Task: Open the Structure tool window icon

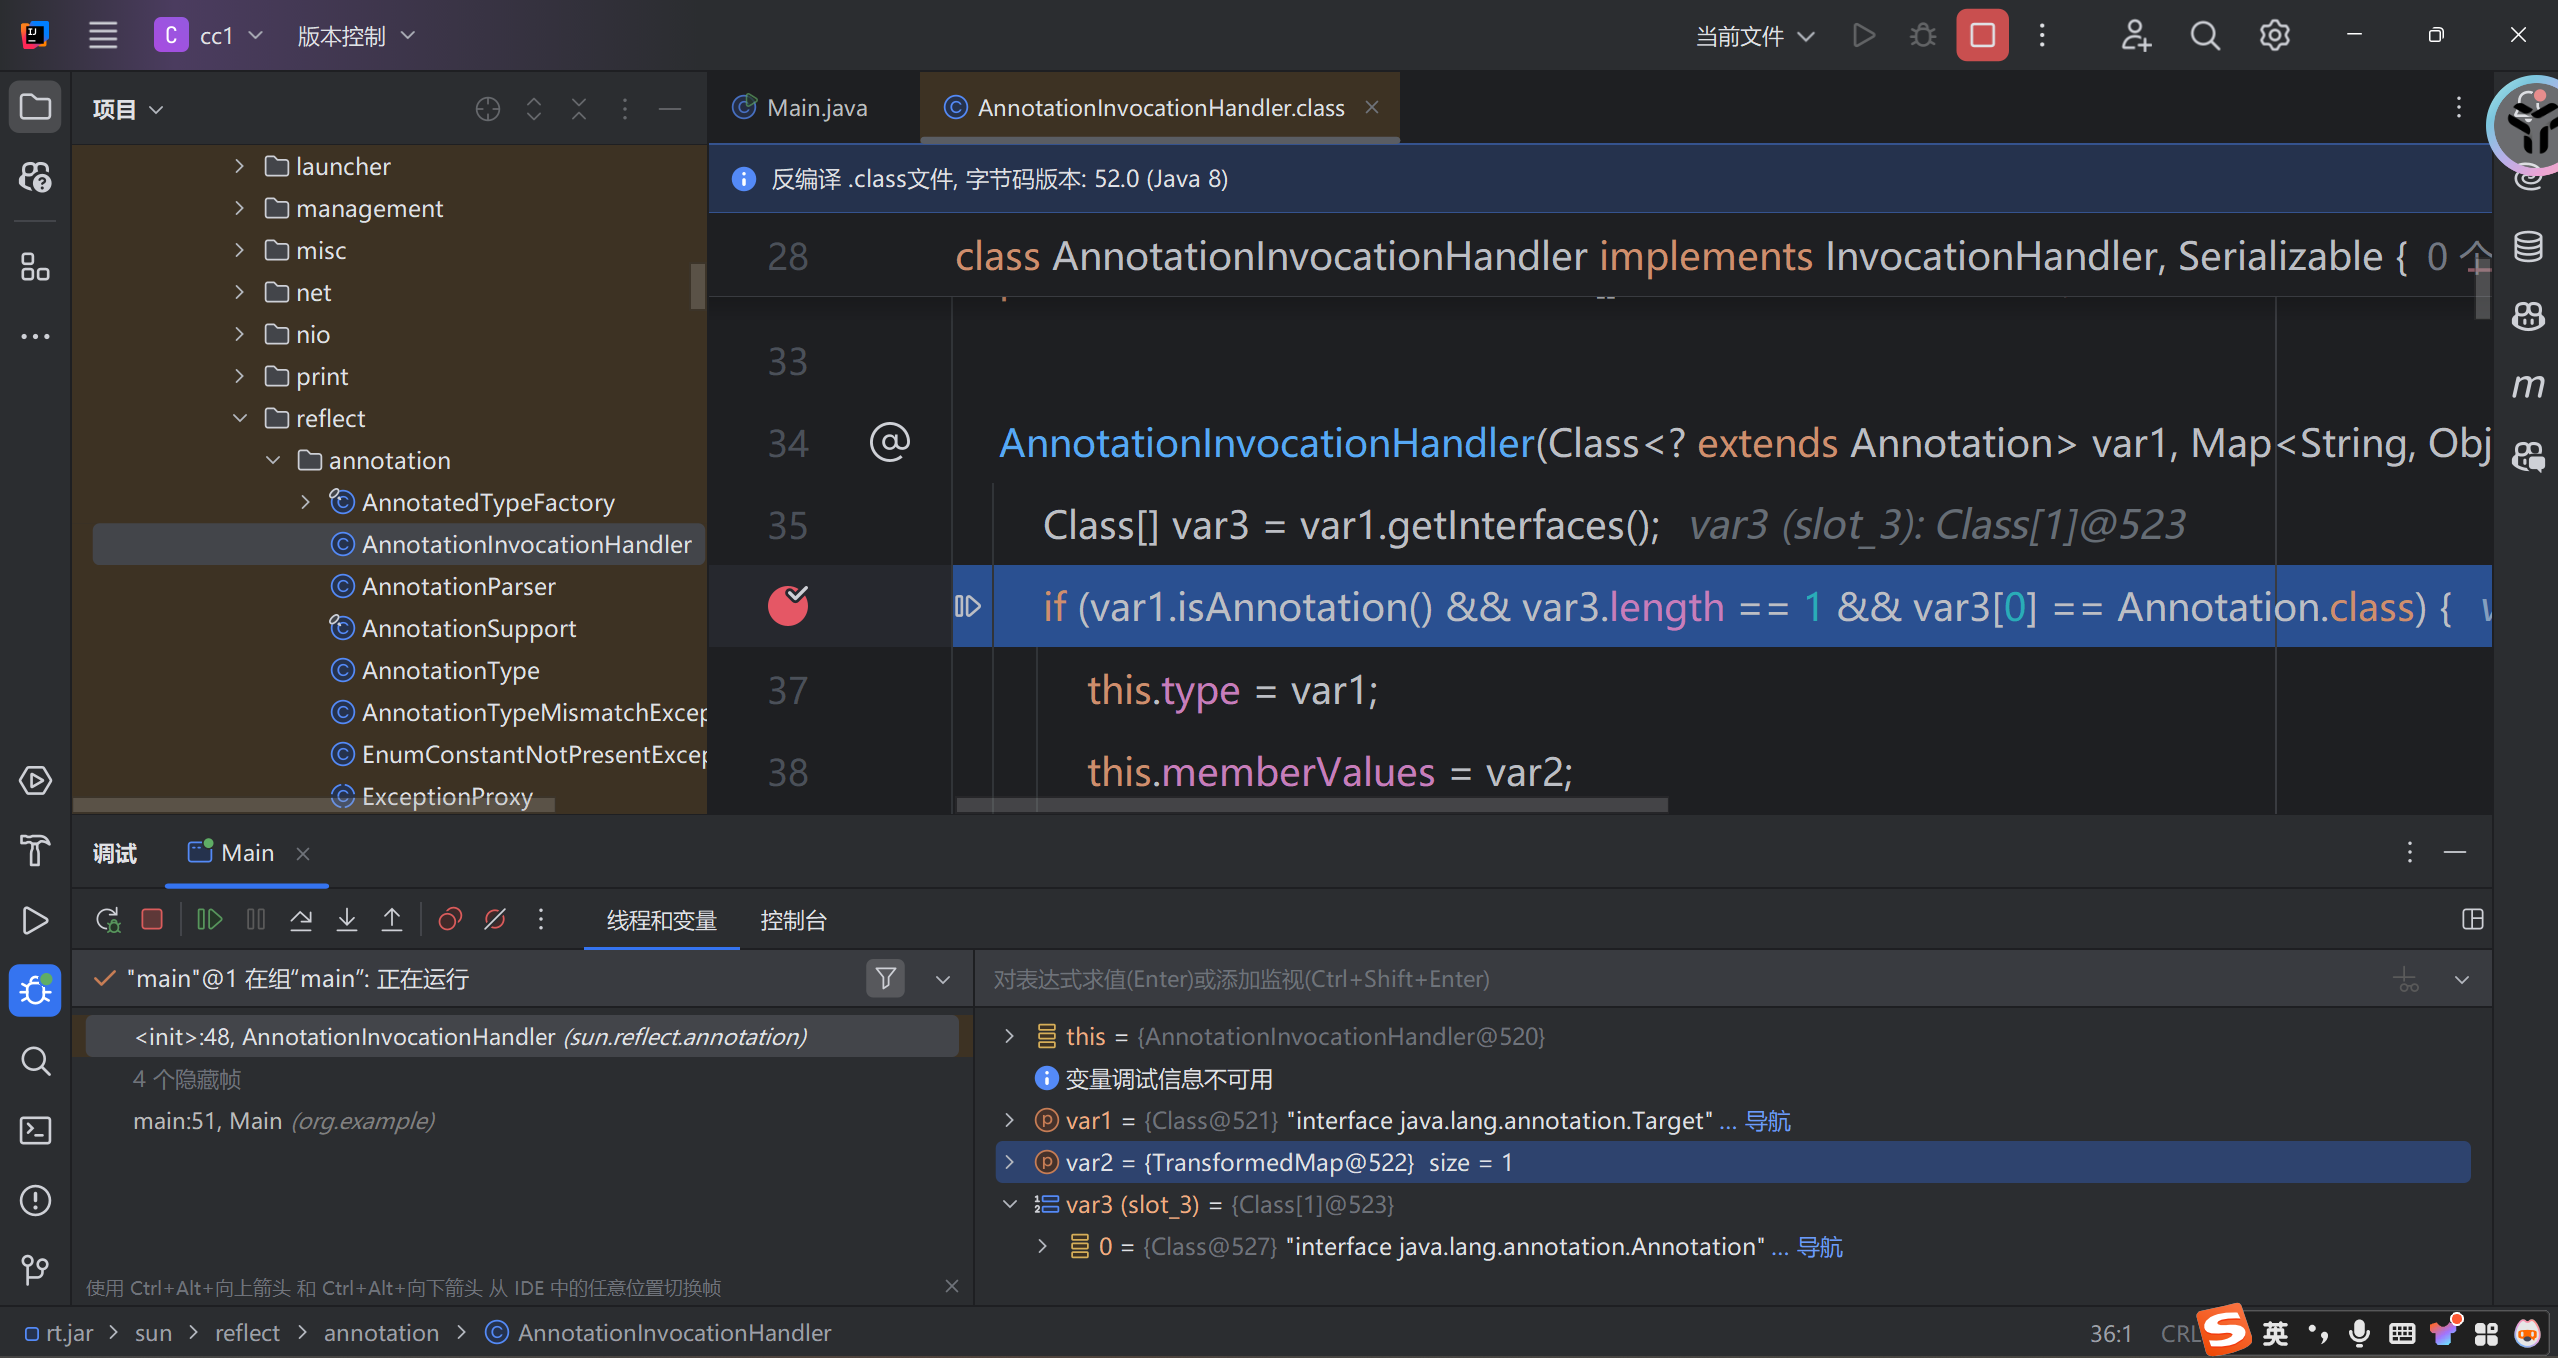Action: [x=35, y=267]
